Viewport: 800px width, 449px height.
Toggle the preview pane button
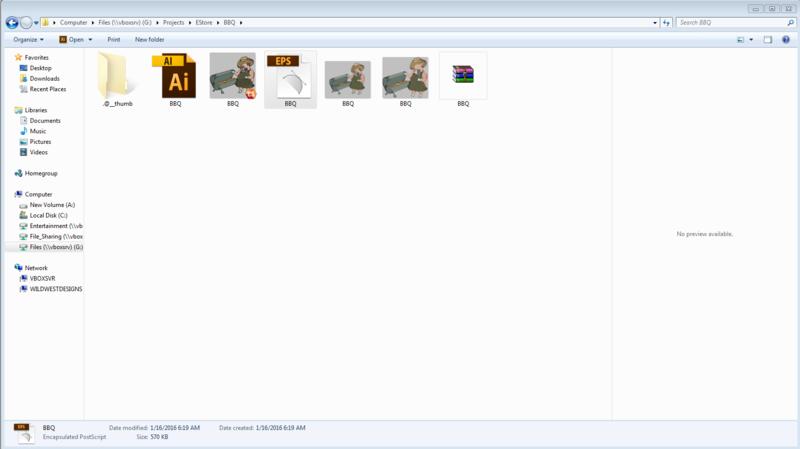768,39
